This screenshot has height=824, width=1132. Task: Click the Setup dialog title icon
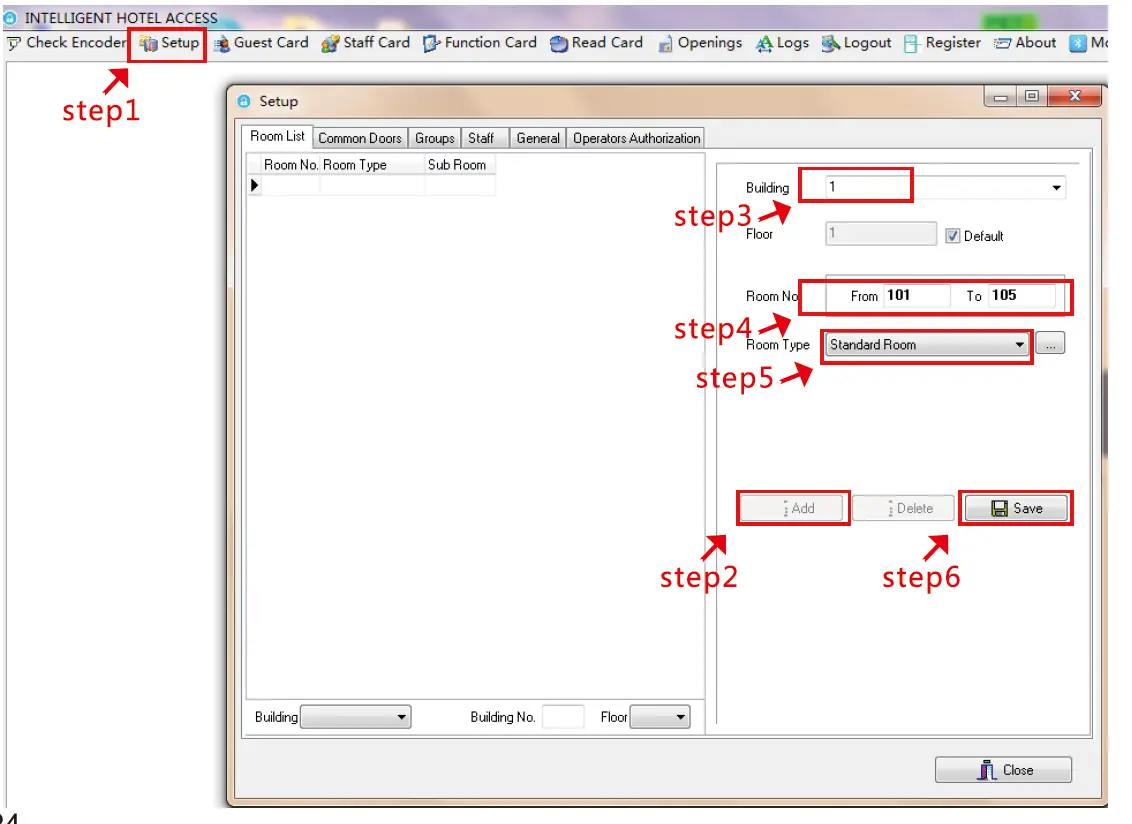(x=244, y=101)
